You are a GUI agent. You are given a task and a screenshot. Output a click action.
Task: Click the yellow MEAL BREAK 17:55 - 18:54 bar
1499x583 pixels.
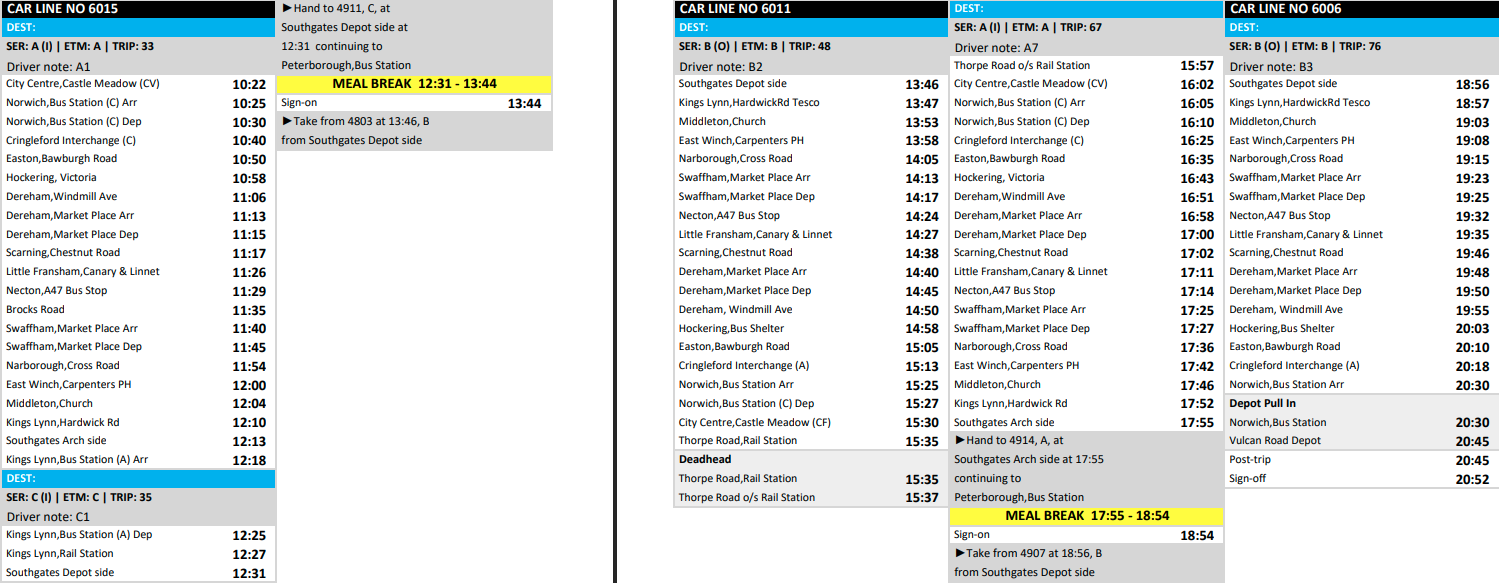coord(1086,516)
